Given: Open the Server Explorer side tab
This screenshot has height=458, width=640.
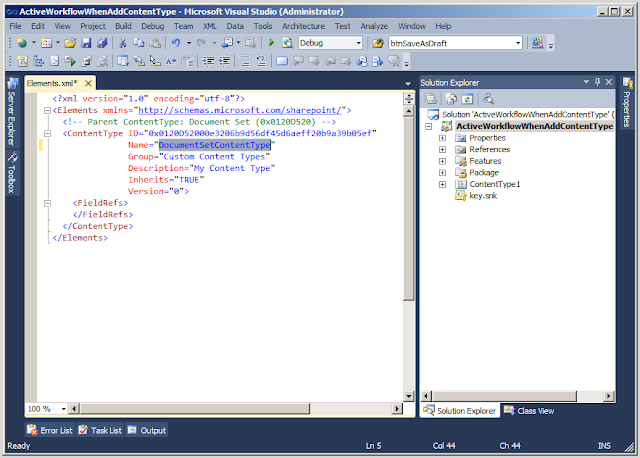Looking at the screenshot, I should 12,112.
